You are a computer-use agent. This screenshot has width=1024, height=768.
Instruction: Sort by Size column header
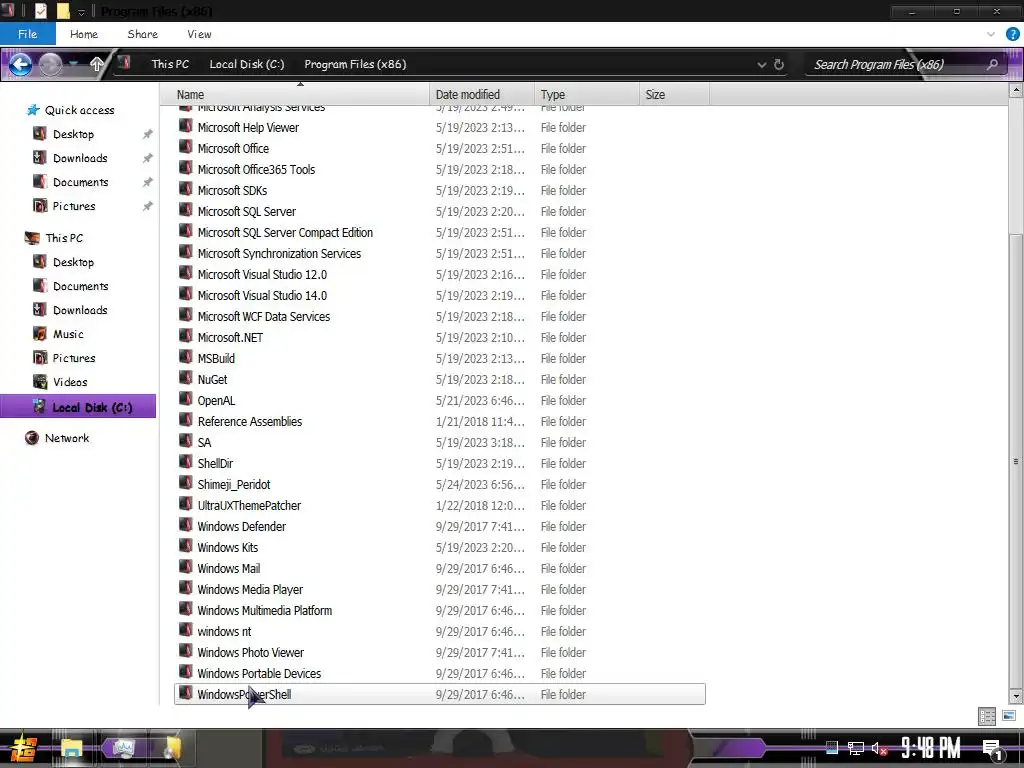tap(674, 95)
